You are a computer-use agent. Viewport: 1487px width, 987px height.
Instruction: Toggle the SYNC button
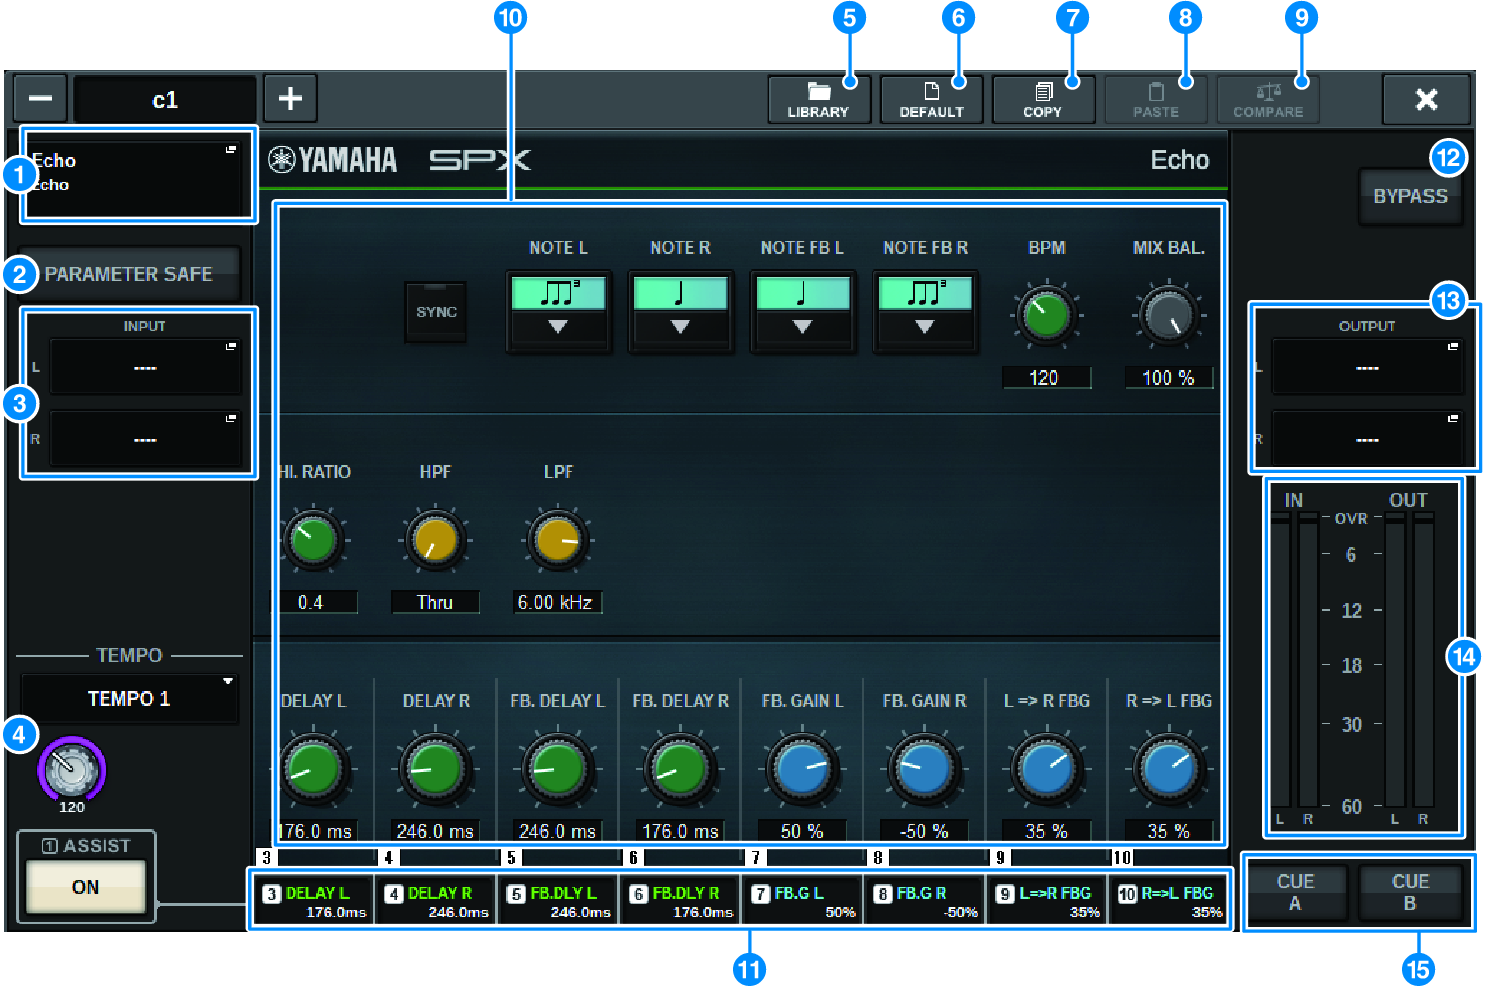[x=436, y=311]
